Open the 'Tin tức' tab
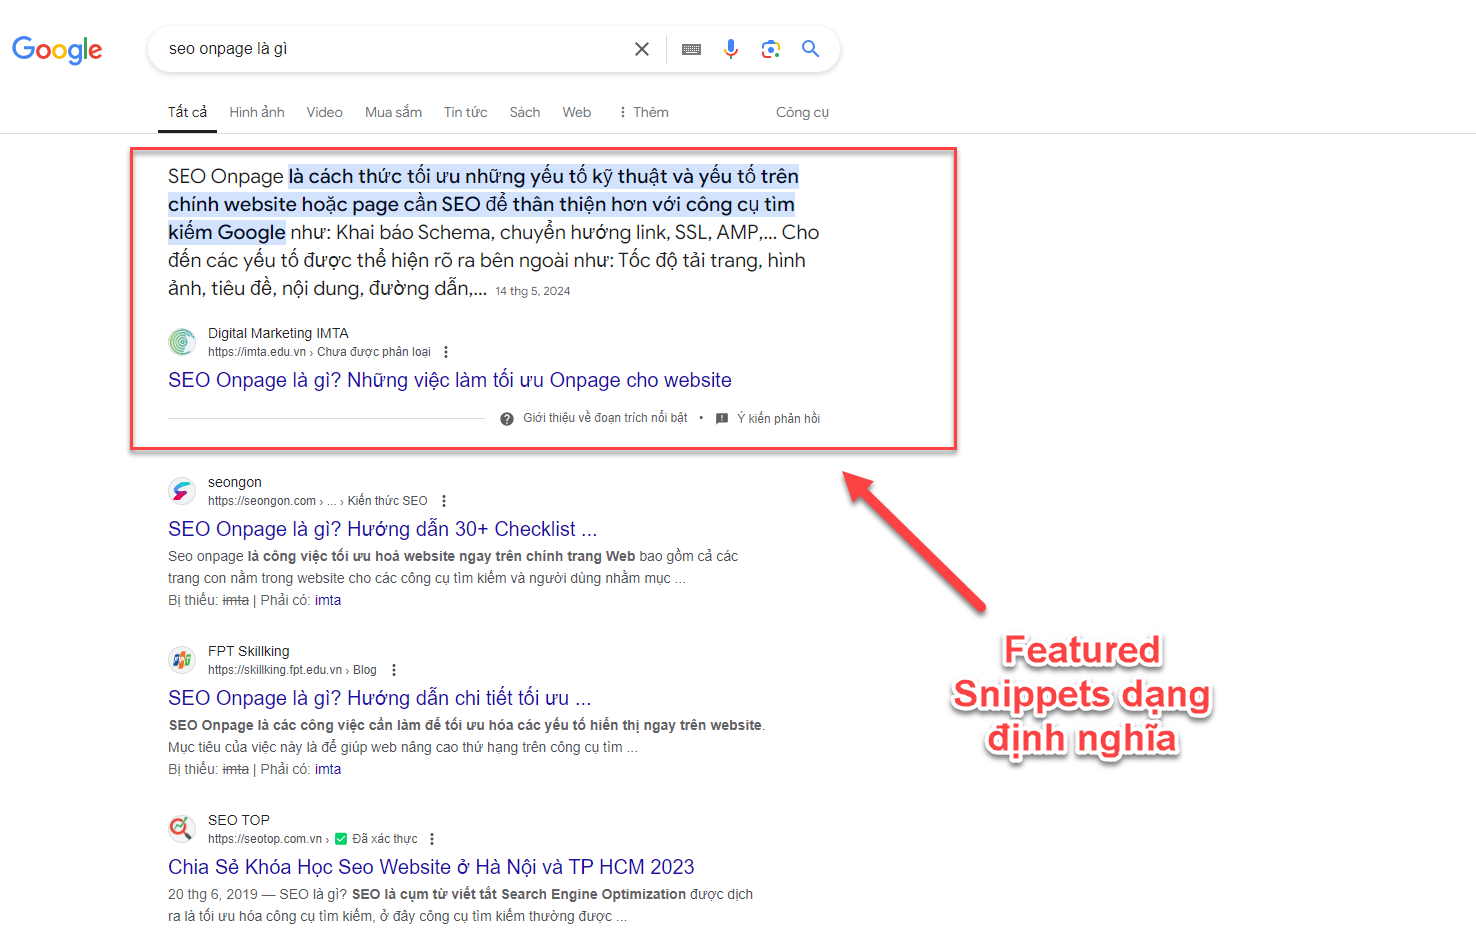 point(466,112)
